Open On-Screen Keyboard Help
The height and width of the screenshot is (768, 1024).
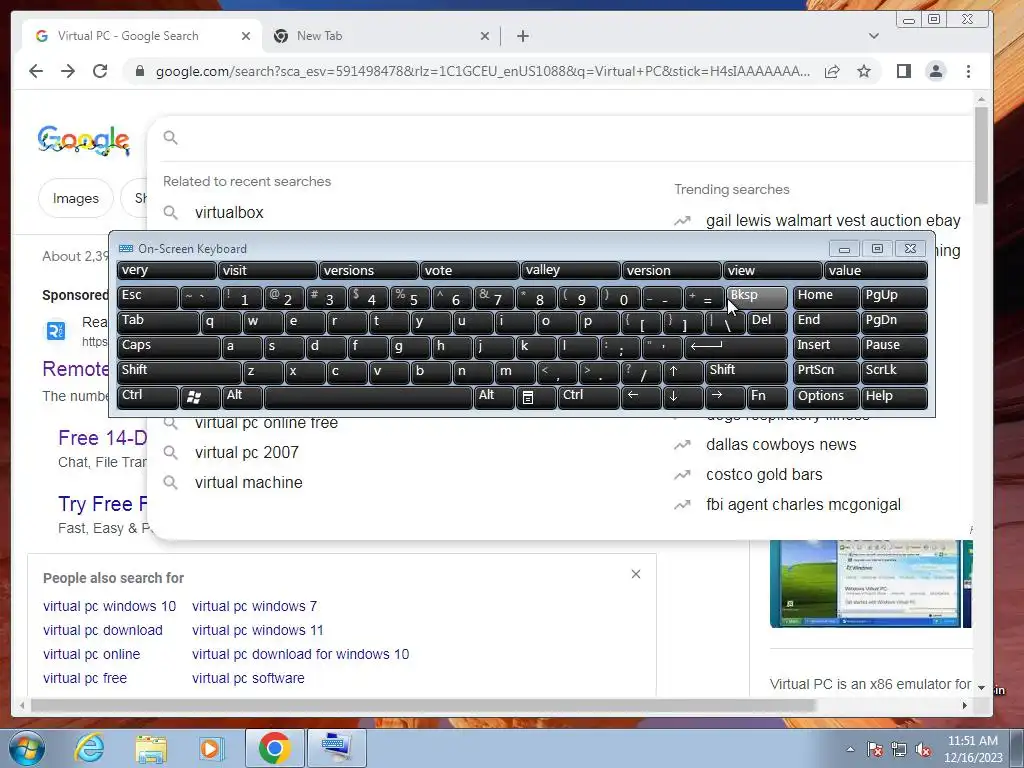point(893,397)
